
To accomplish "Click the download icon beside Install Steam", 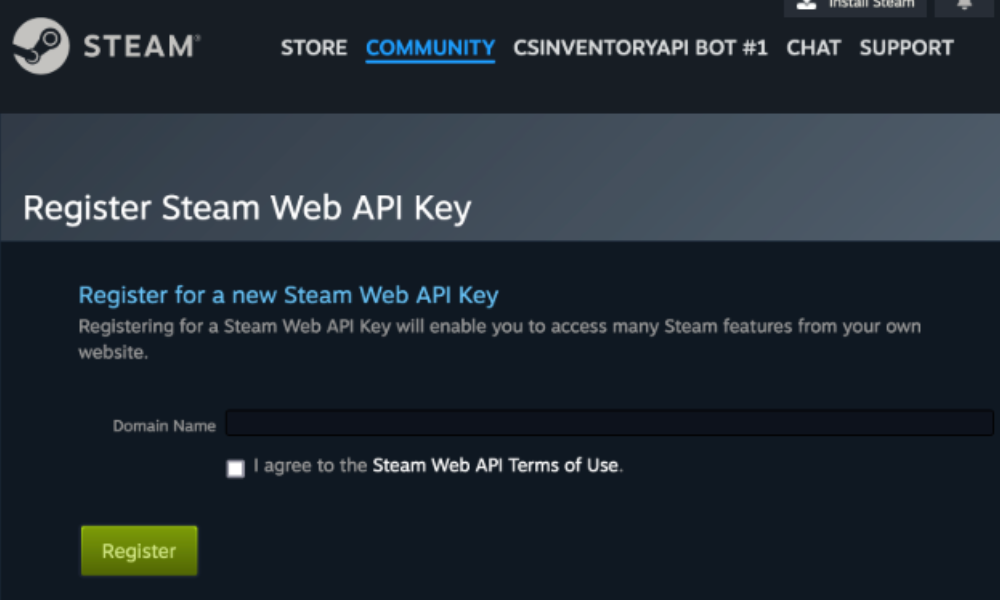I will point(807,4).
